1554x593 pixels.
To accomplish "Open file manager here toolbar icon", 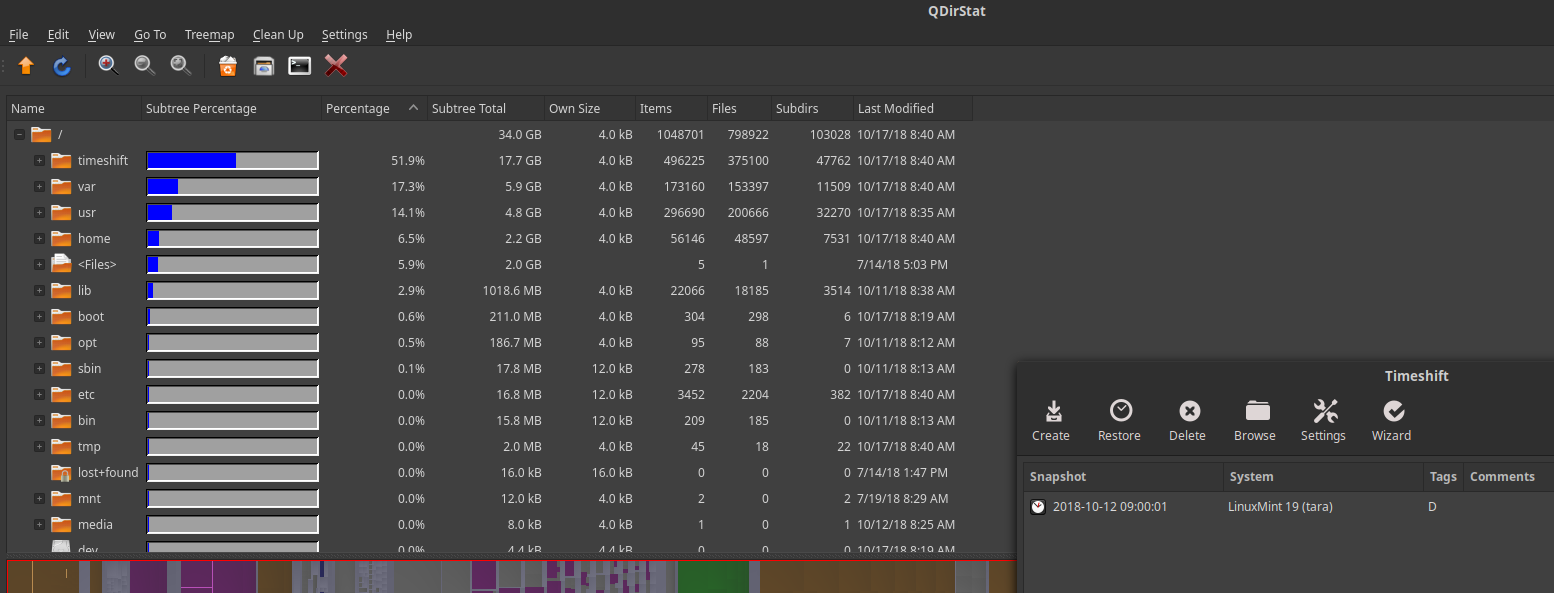I will click(x=264, y=66).
